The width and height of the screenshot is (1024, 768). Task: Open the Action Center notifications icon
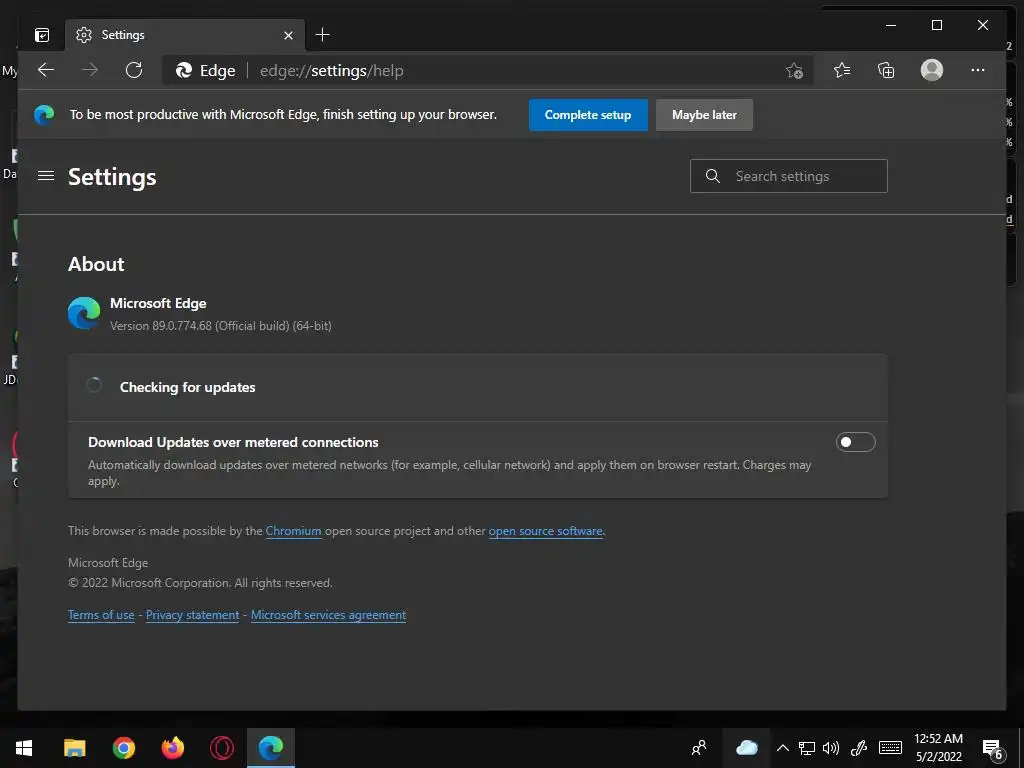(993, 749)
